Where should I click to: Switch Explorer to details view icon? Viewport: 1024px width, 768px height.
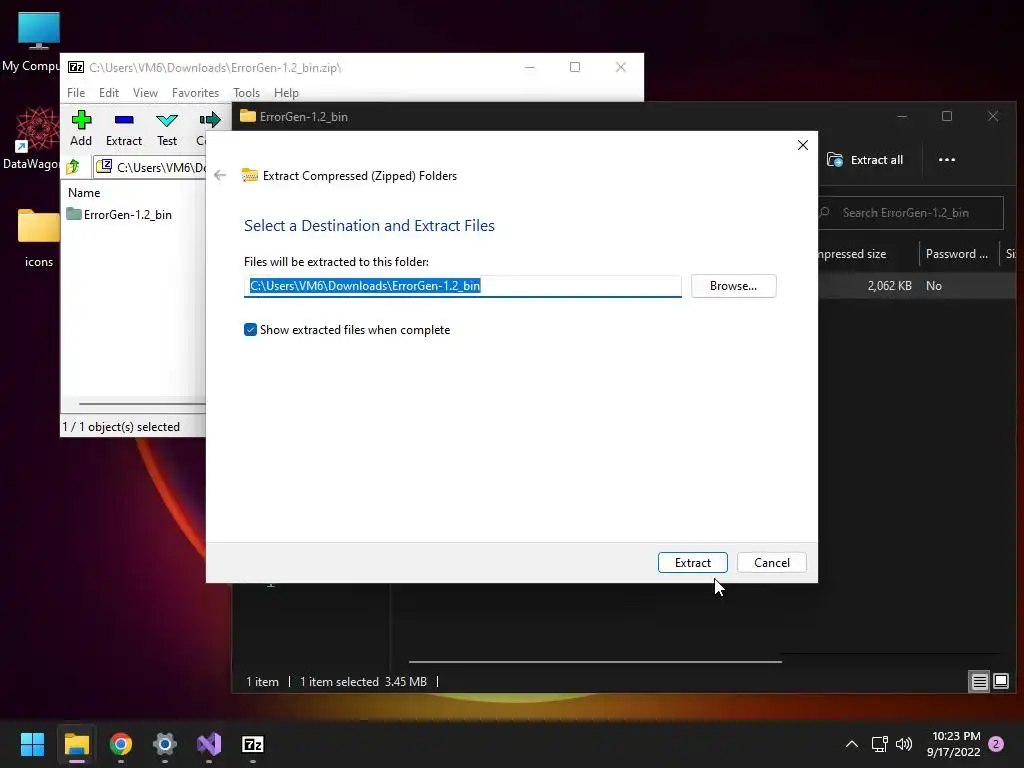tap(980, 682)
